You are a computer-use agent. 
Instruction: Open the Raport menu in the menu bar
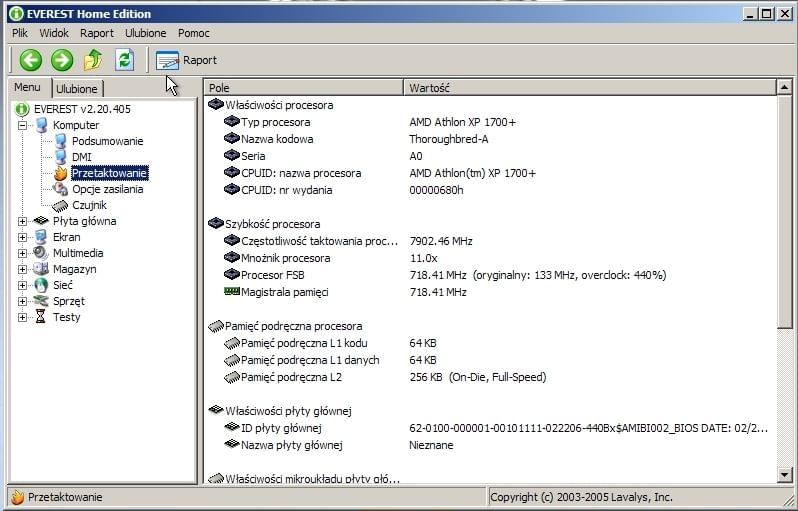tap(97, 33)
